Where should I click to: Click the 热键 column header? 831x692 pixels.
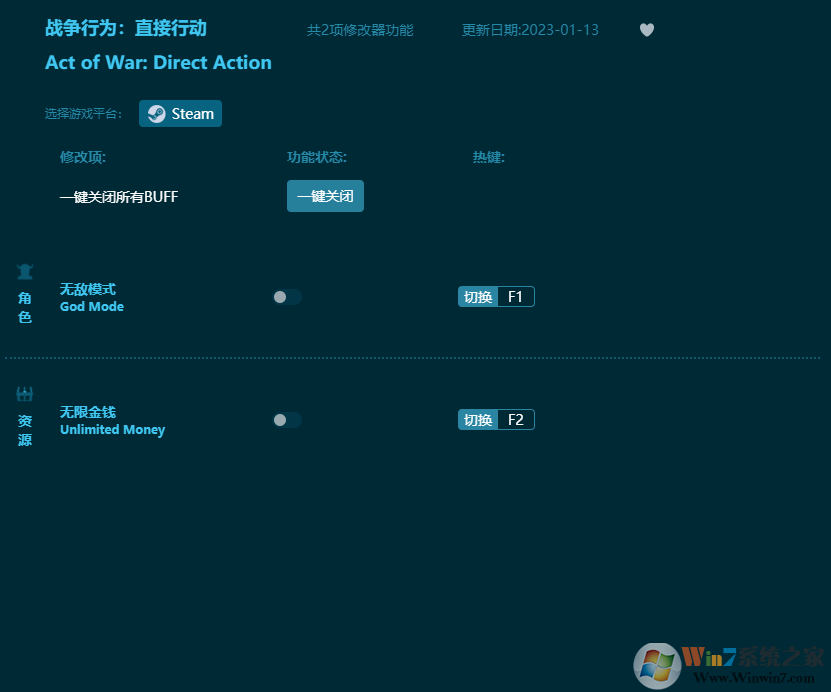[x=489, y=157]
